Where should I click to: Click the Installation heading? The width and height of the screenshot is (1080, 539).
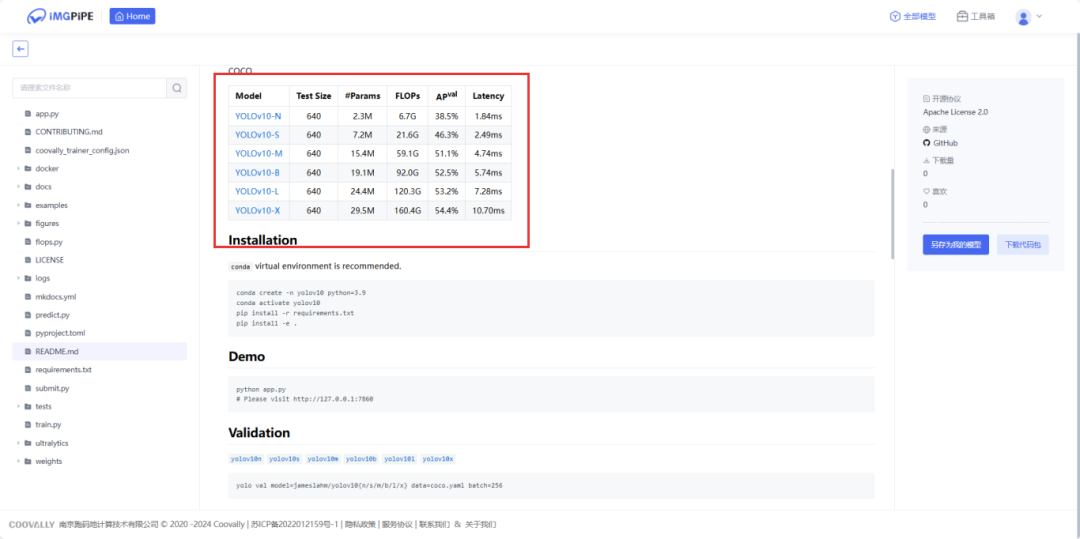(x=262, y=240)
